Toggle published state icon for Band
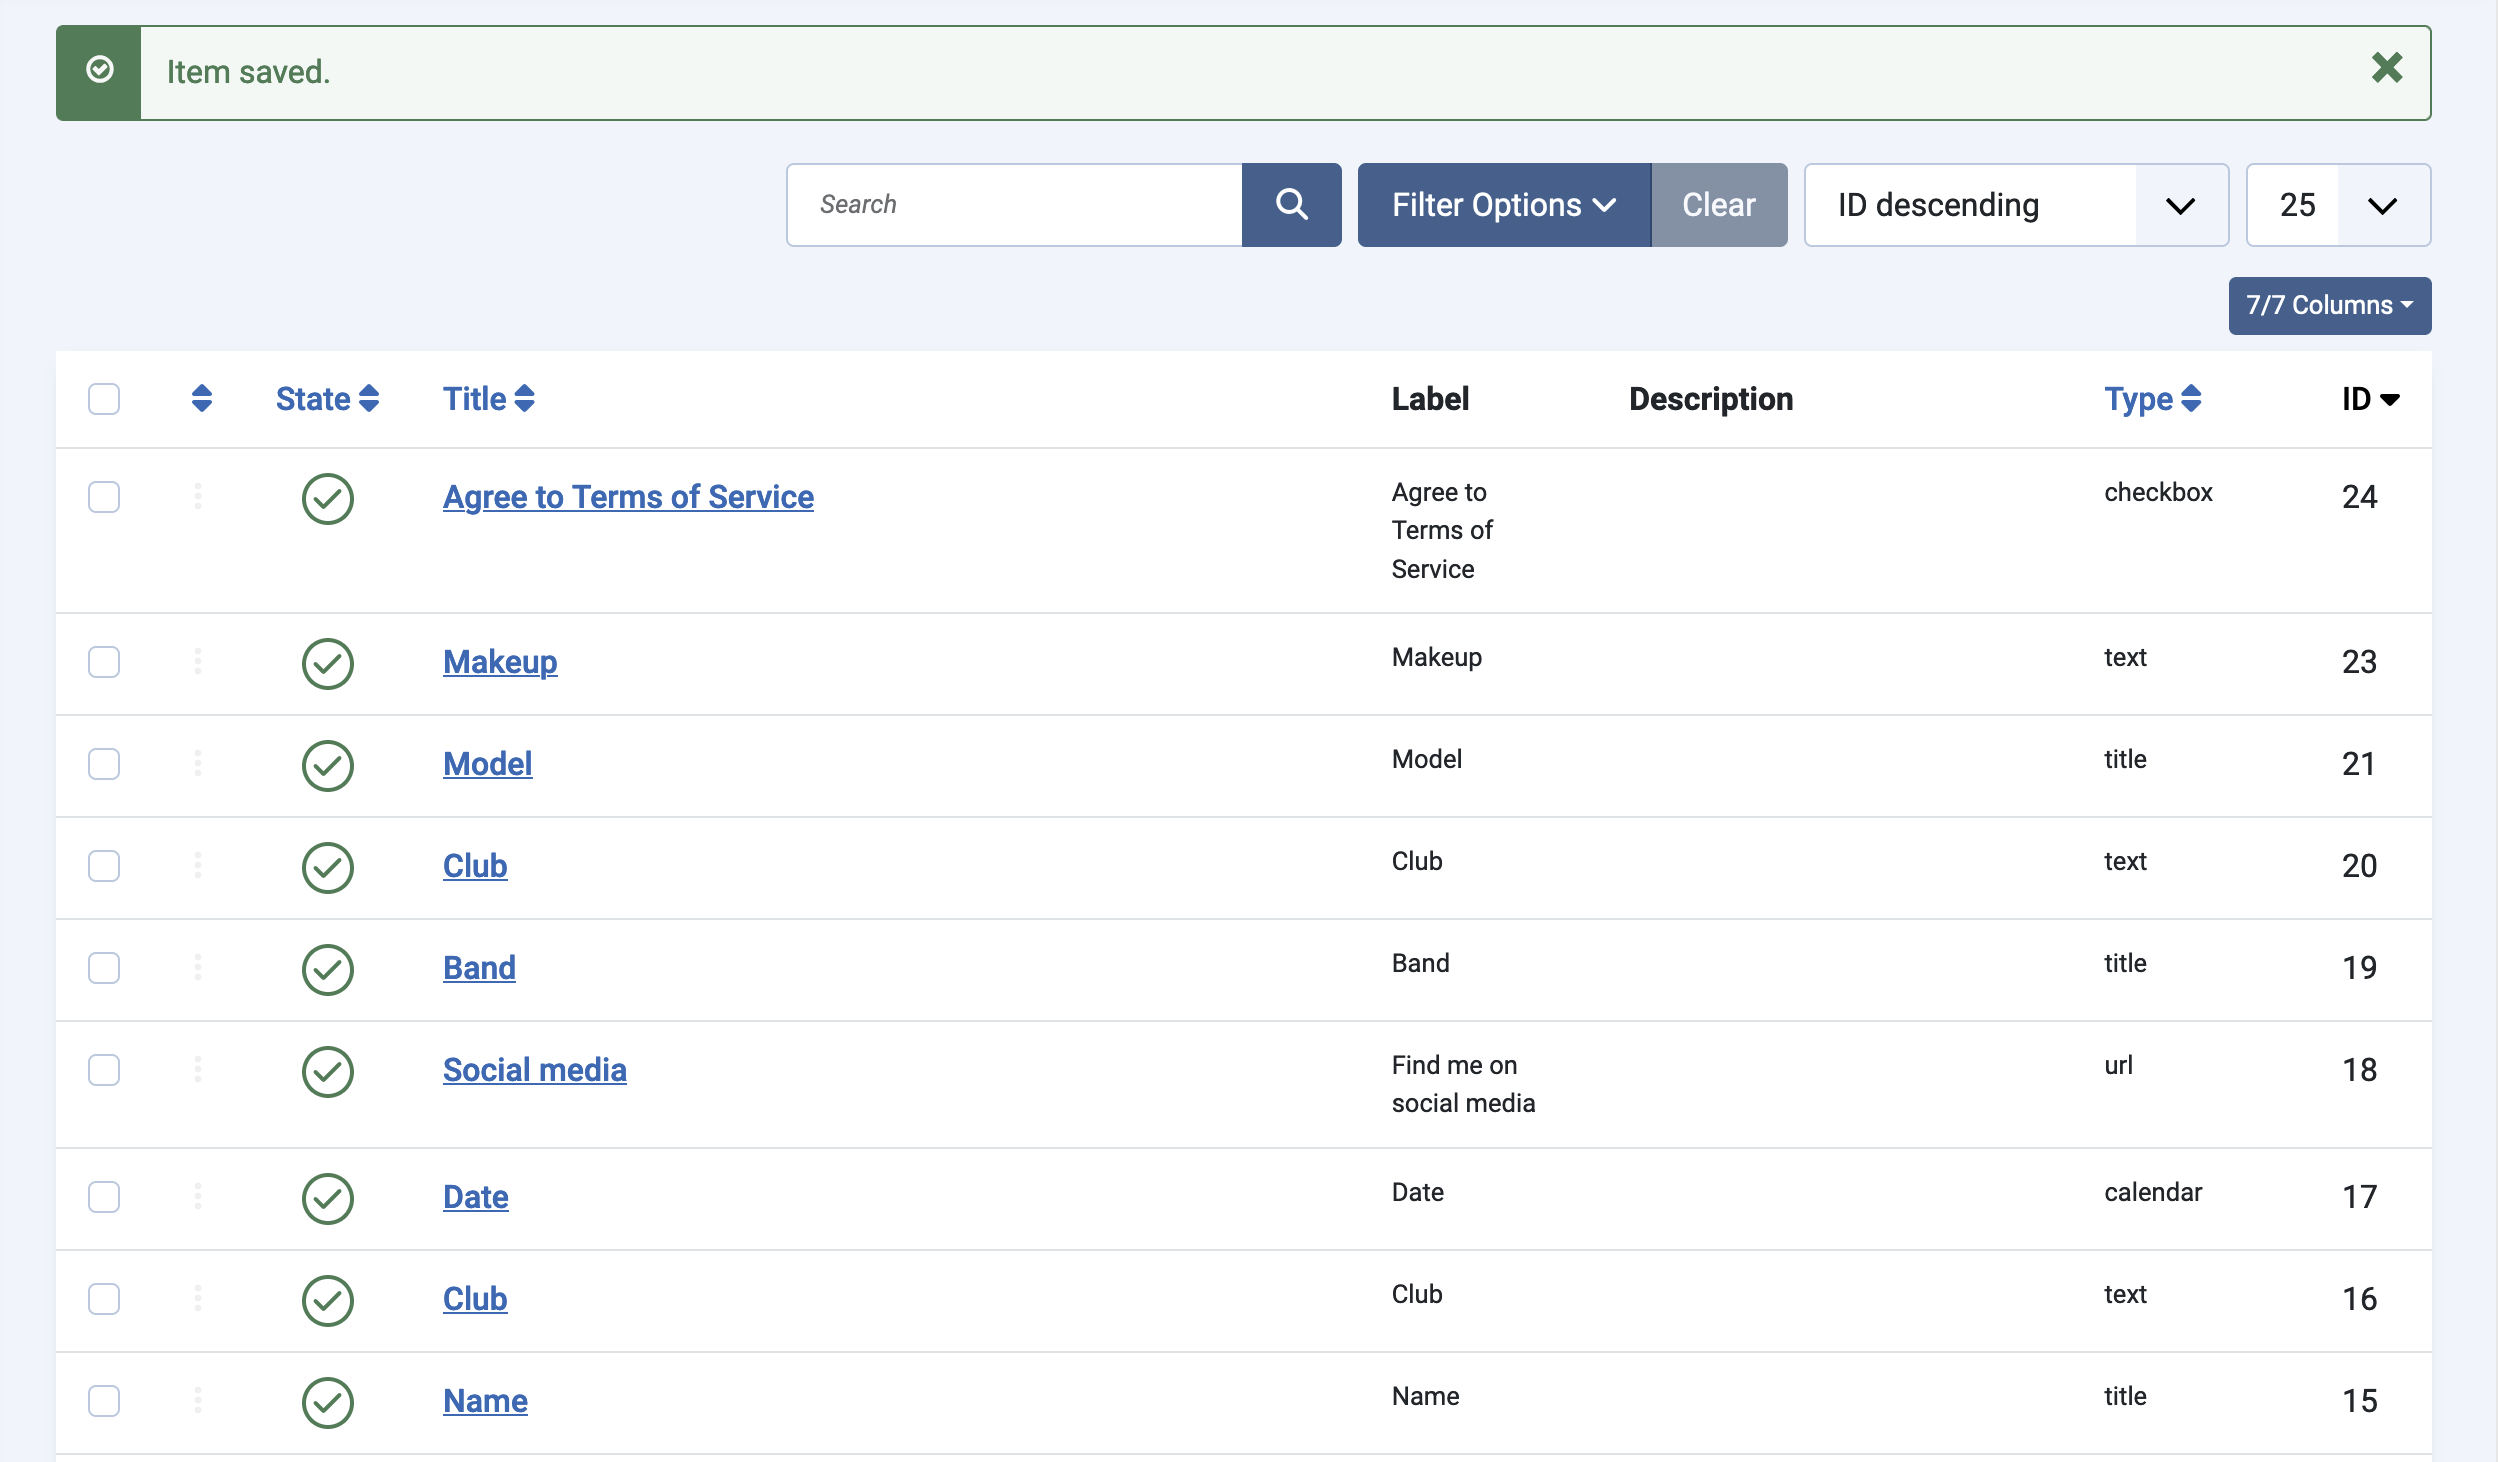The width and height of the screenshot is (2498, 1462). point(328,970)
